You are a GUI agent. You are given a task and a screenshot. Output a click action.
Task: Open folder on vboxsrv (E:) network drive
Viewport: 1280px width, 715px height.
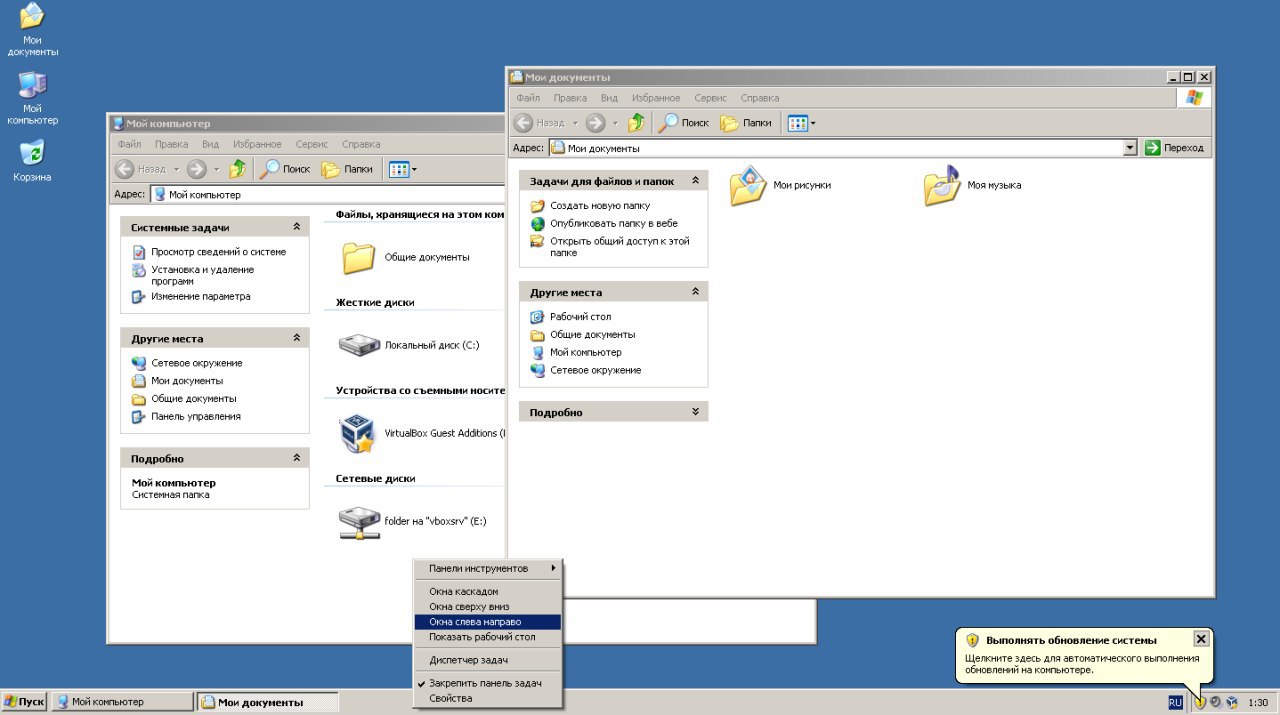pos(412,521)
